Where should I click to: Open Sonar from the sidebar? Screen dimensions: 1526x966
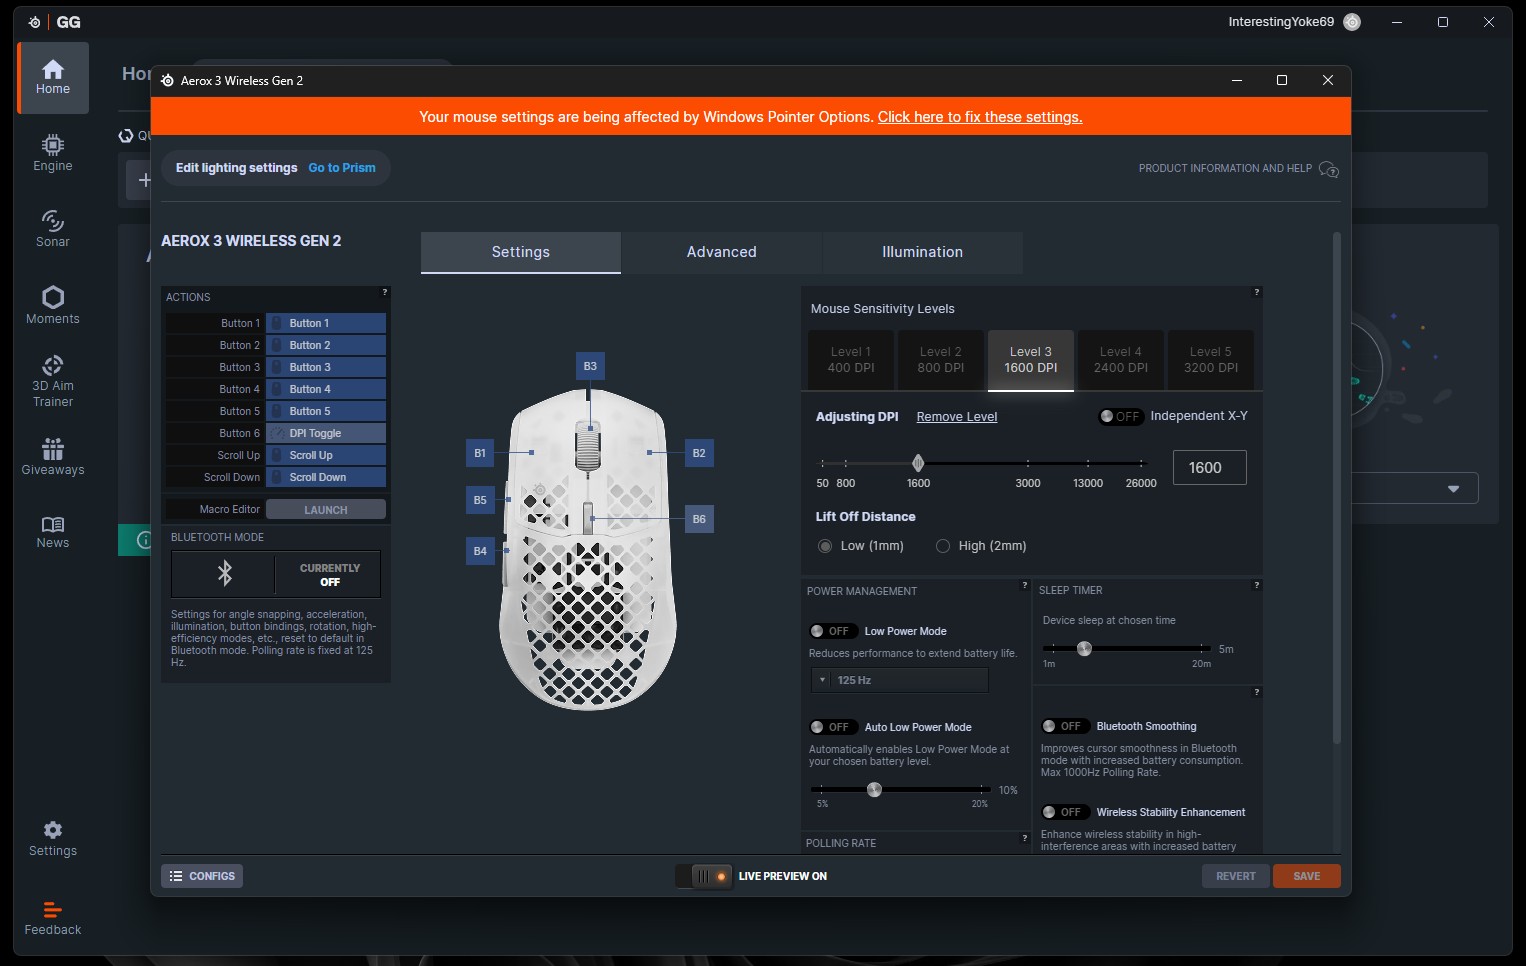tap(53, 229)
